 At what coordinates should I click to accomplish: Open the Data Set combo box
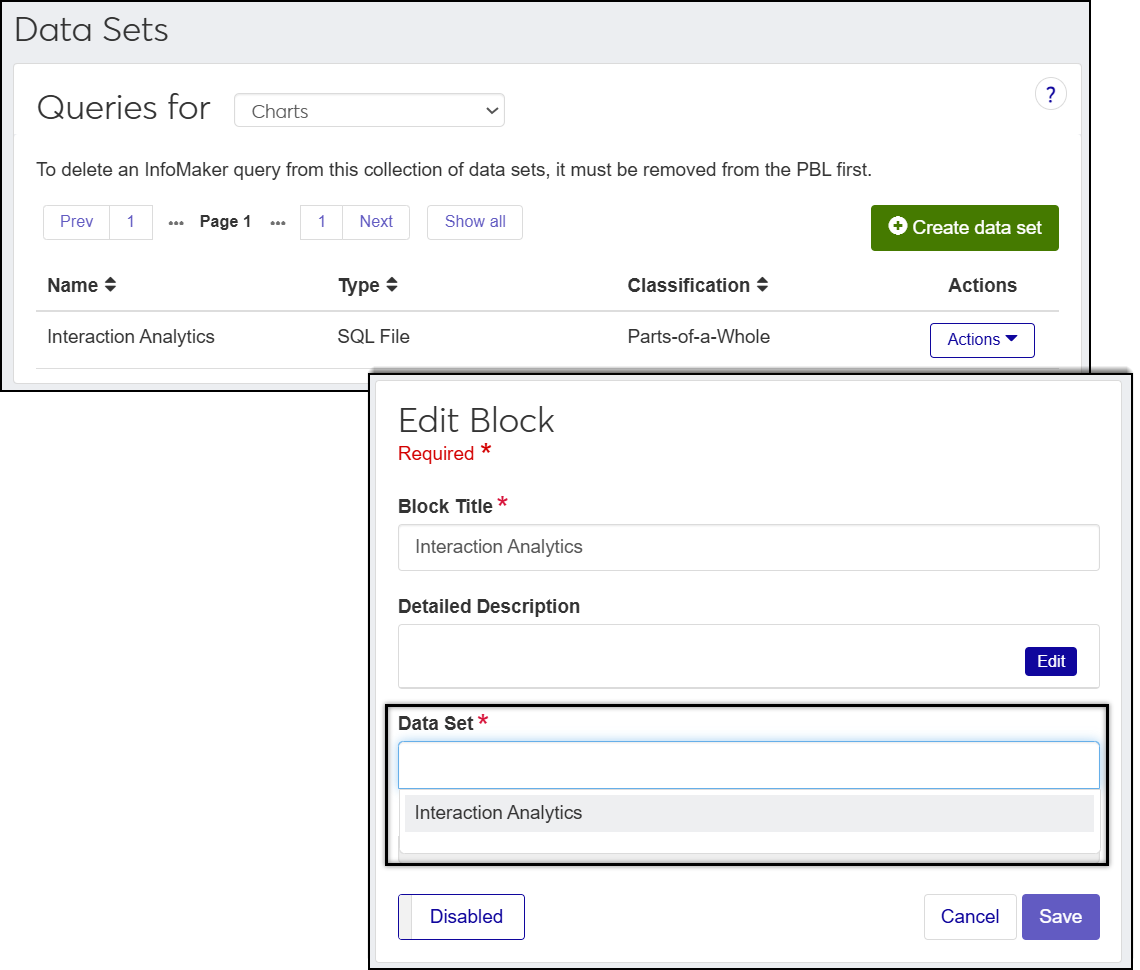tap(748, 765)
